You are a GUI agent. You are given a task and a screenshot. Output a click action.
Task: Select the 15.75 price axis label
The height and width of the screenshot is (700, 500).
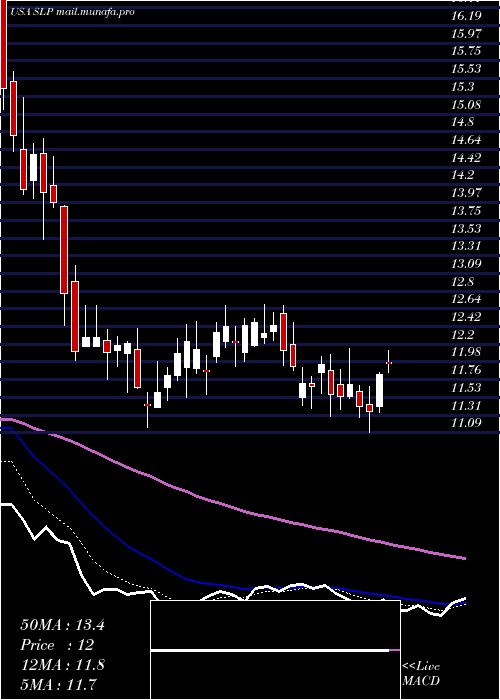[466, 51]
